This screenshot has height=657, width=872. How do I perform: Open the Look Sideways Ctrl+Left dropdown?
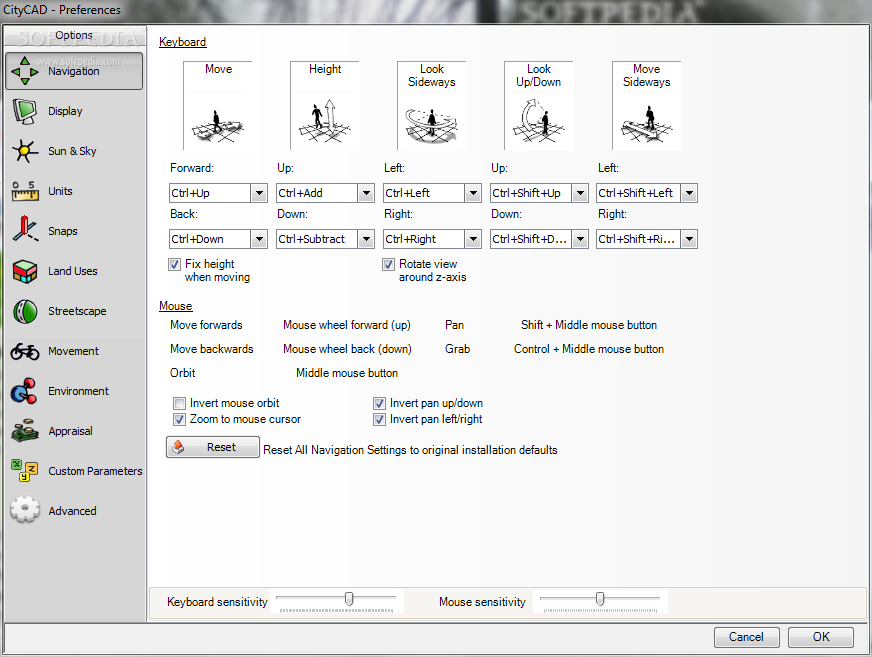pos(473,193)
